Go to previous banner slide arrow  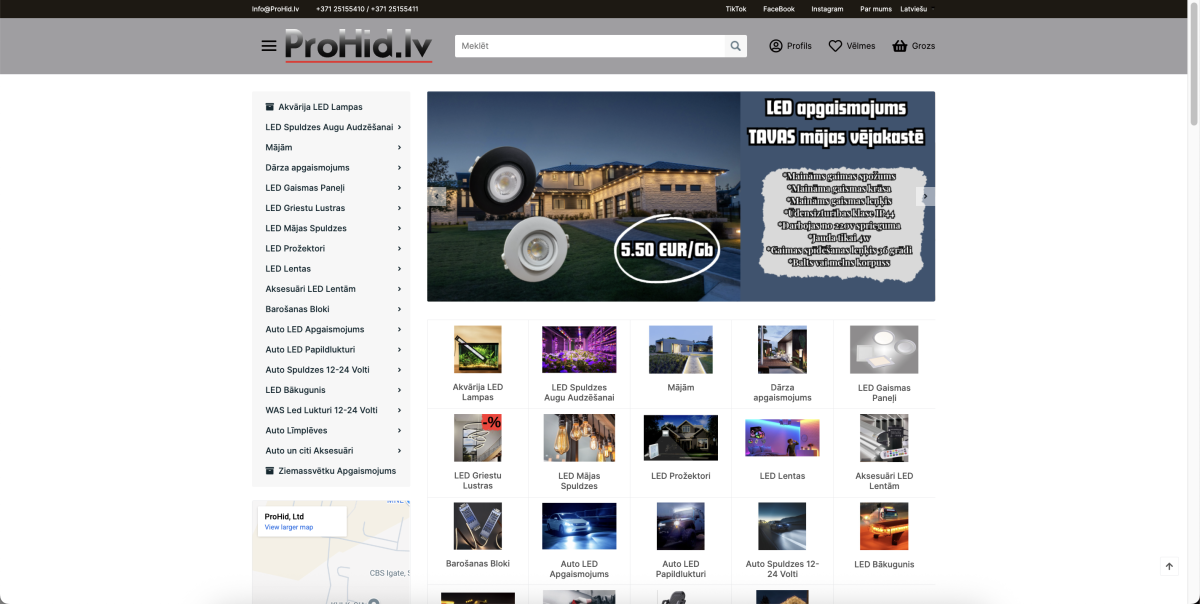tap(437, 197)
